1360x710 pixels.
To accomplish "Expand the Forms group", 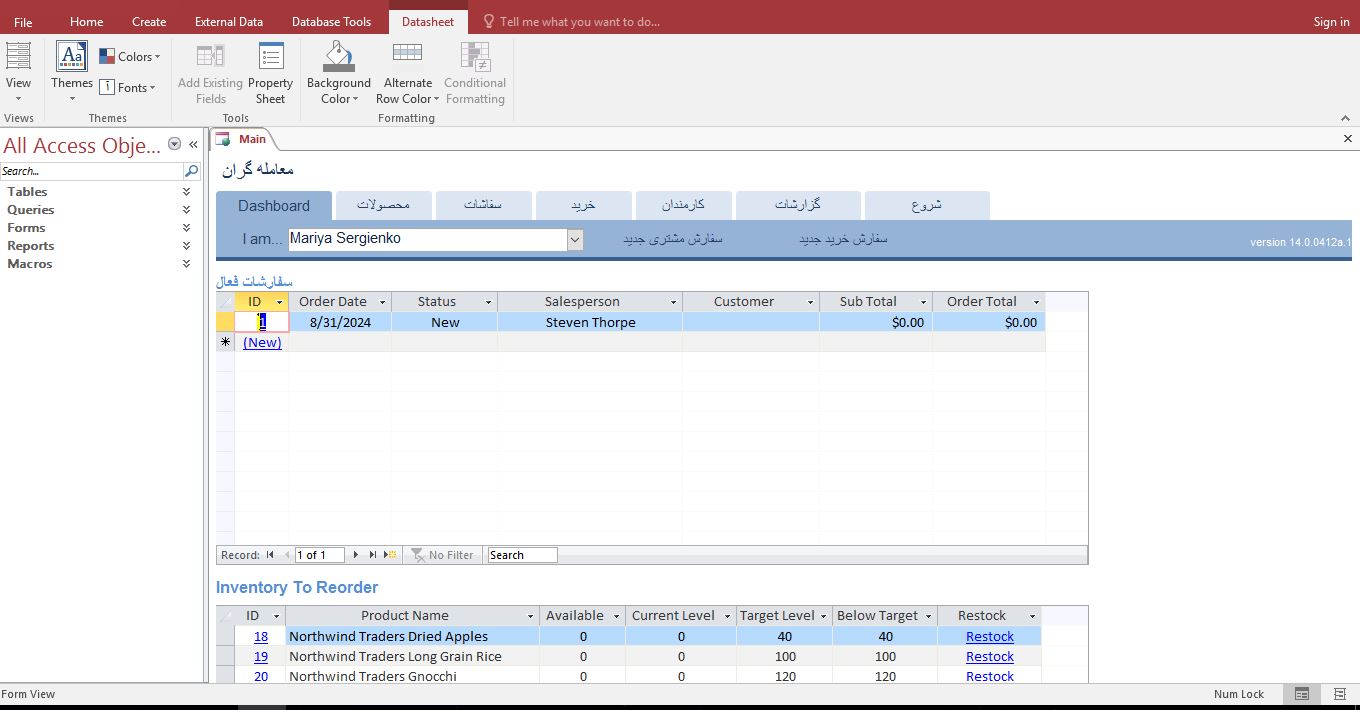I will pyautogui.click(x=186, y=228).
